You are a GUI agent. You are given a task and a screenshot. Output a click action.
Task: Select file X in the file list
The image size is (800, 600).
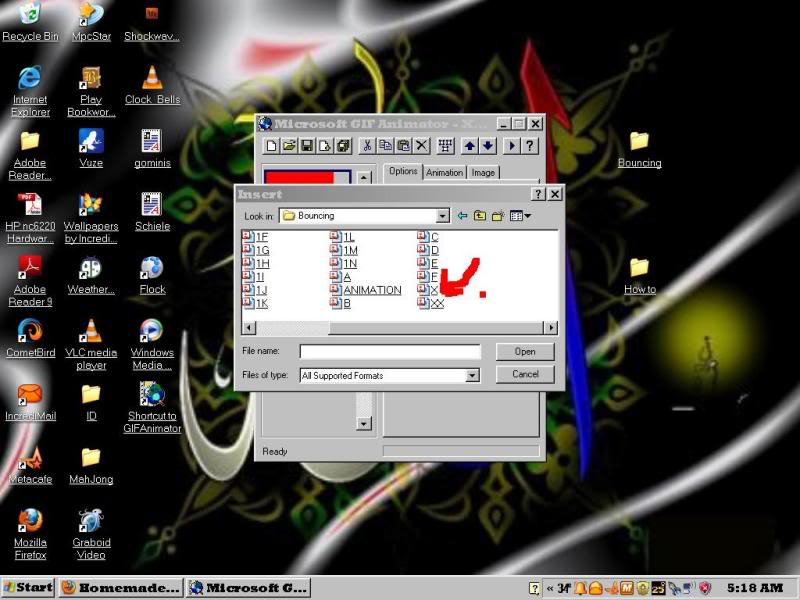point(428,290)
